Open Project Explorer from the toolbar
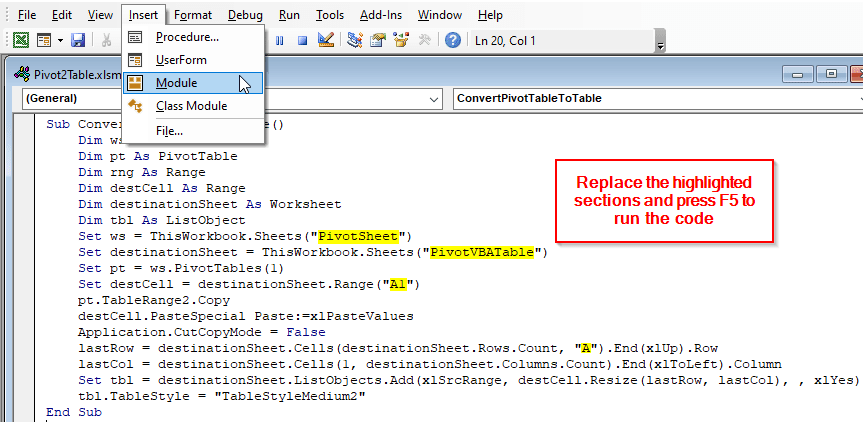The height and width of the screenshot is (422, 863). pos(355,40)
